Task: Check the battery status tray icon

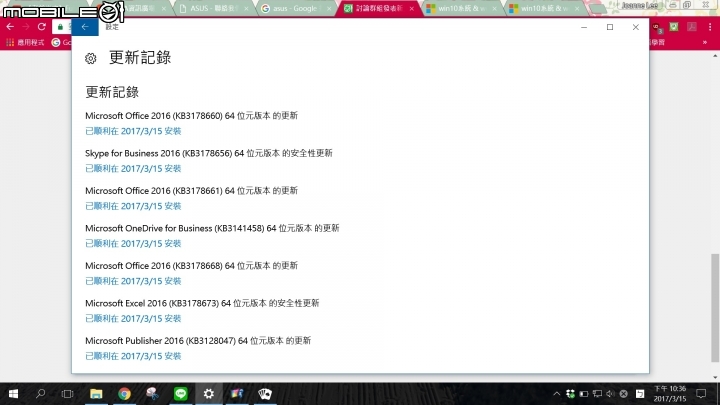Action: 584,394
